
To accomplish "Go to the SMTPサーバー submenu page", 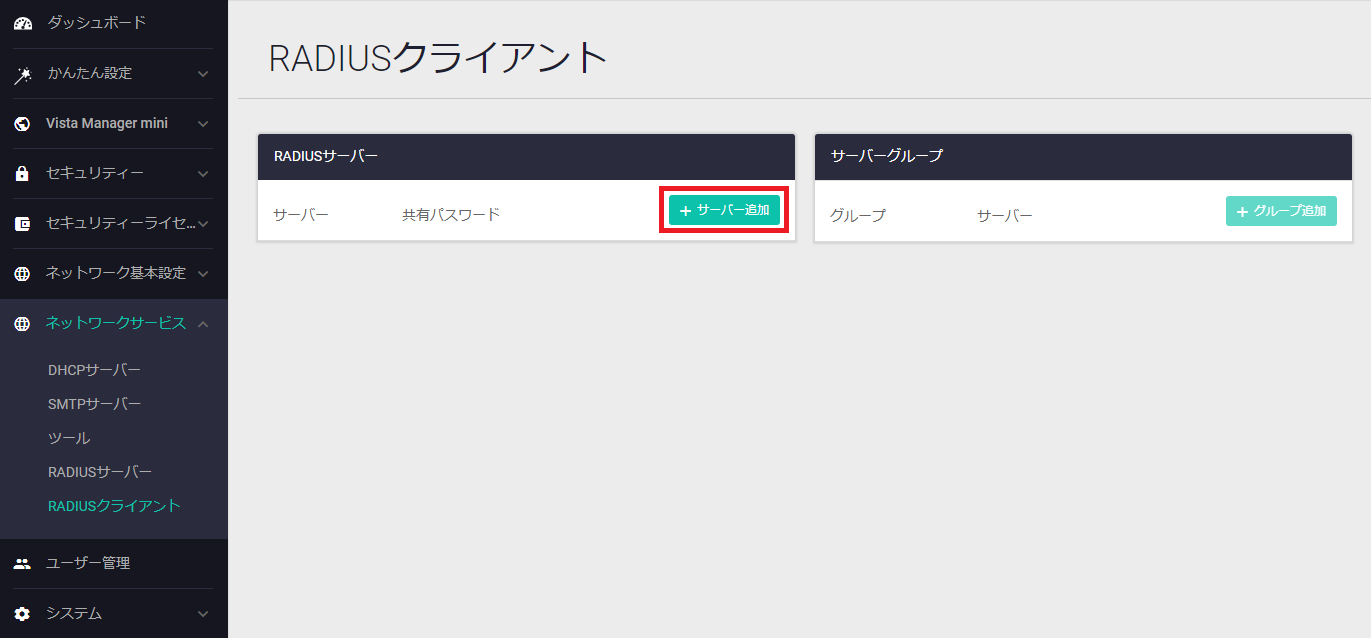I will pyautogui.click(x=94, y=404).
